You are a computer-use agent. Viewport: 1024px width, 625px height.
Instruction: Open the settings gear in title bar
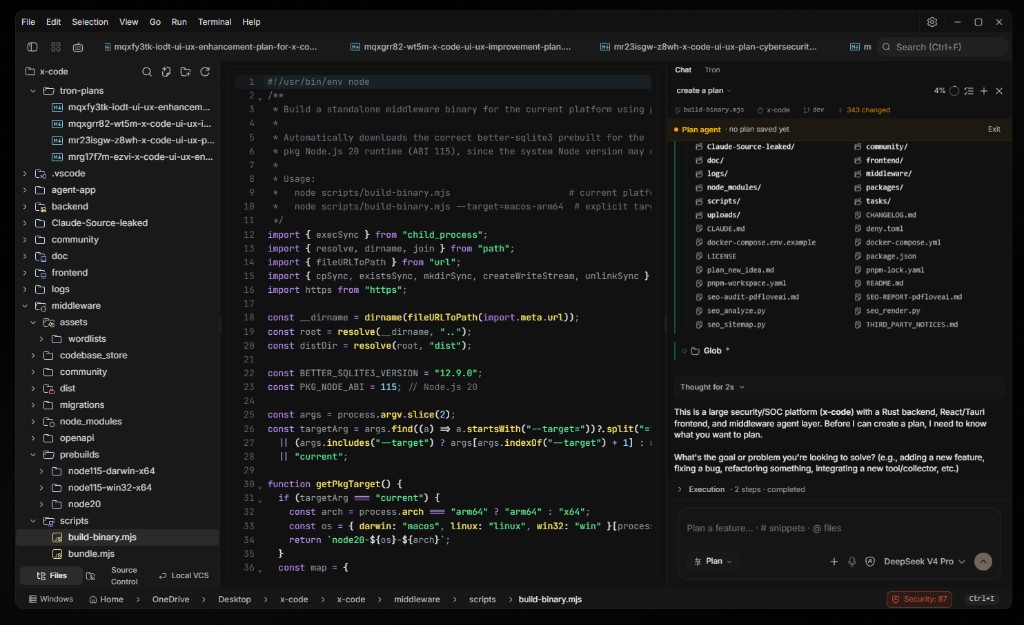[932, 22]
